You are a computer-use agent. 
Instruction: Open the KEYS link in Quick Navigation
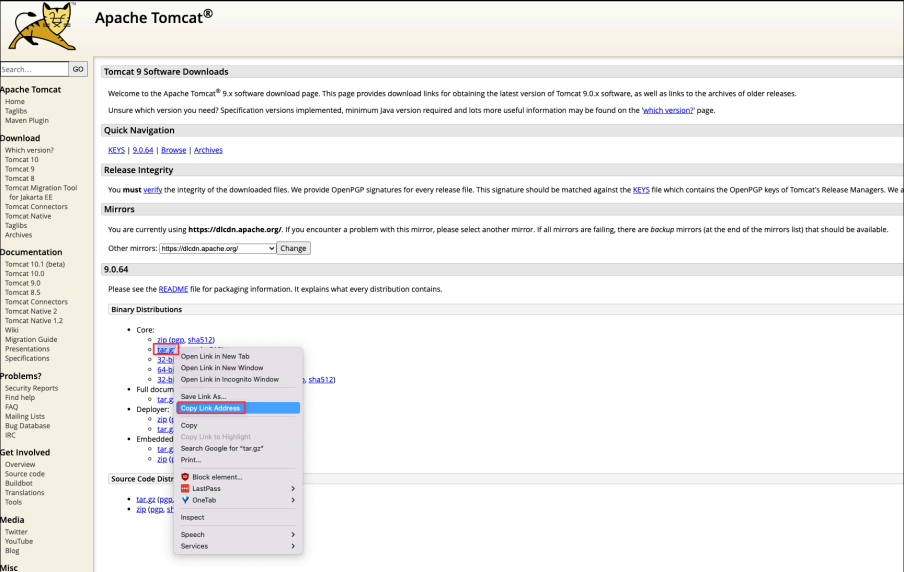pyautogui.click(x=116, y=150)
